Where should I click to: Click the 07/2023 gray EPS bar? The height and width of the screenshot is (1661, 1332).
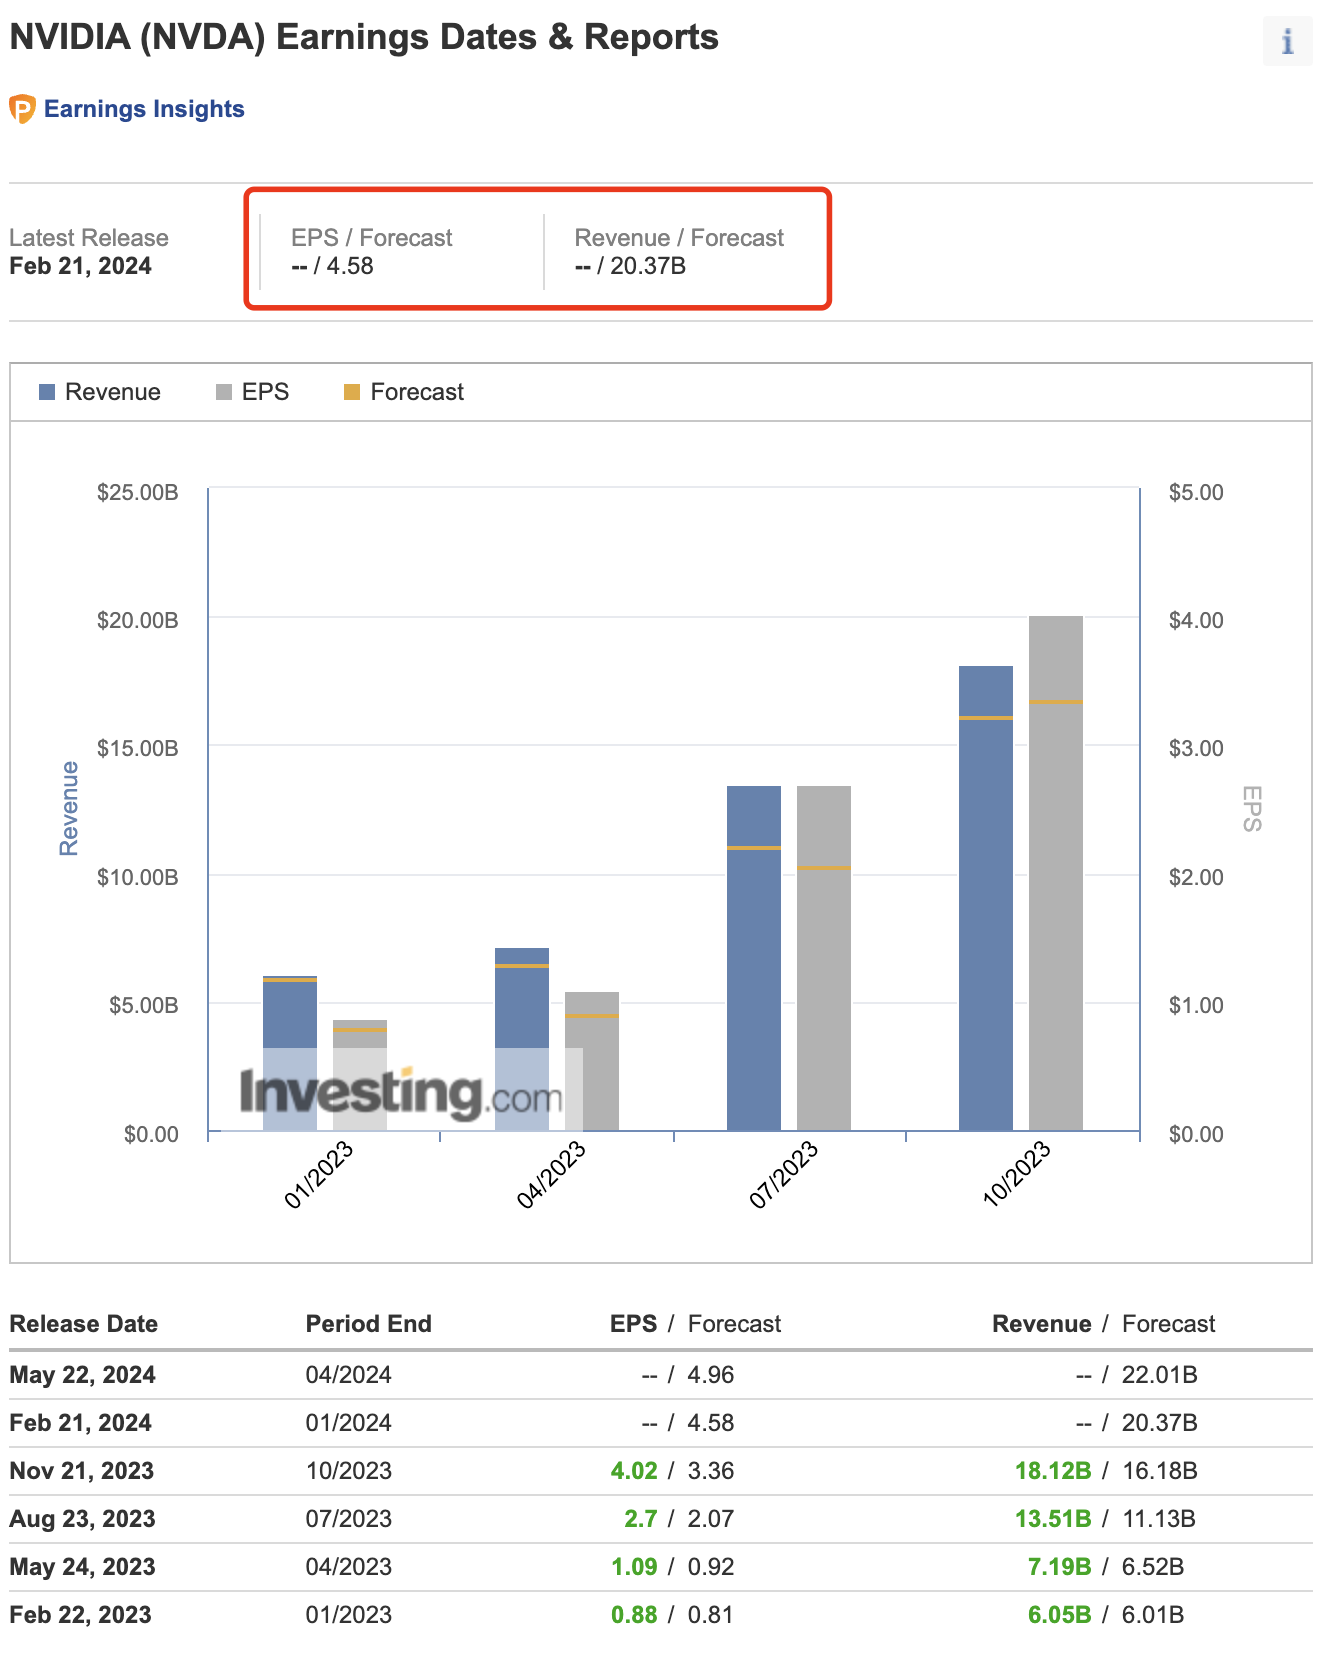[824, 958]
